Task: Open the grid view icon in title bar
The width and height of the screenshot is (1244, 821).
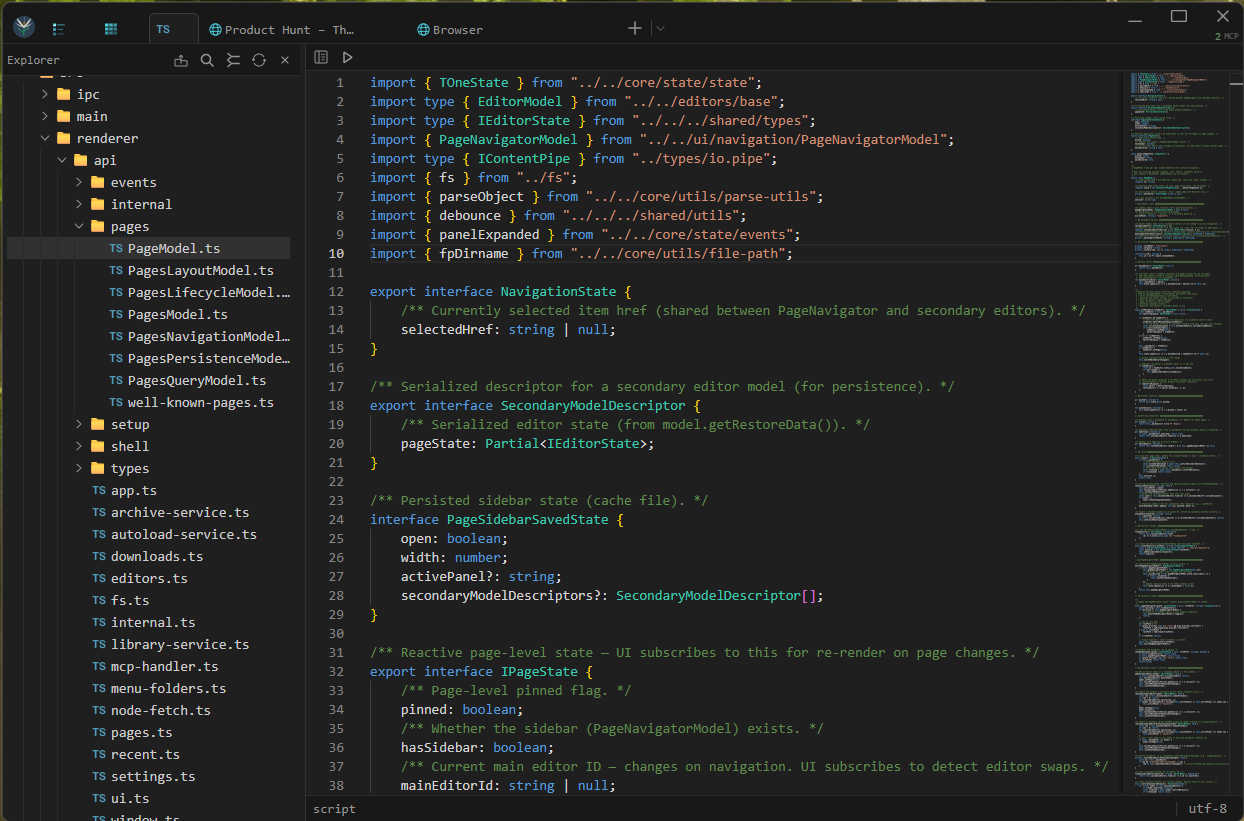Action: (x=111, y=29)
